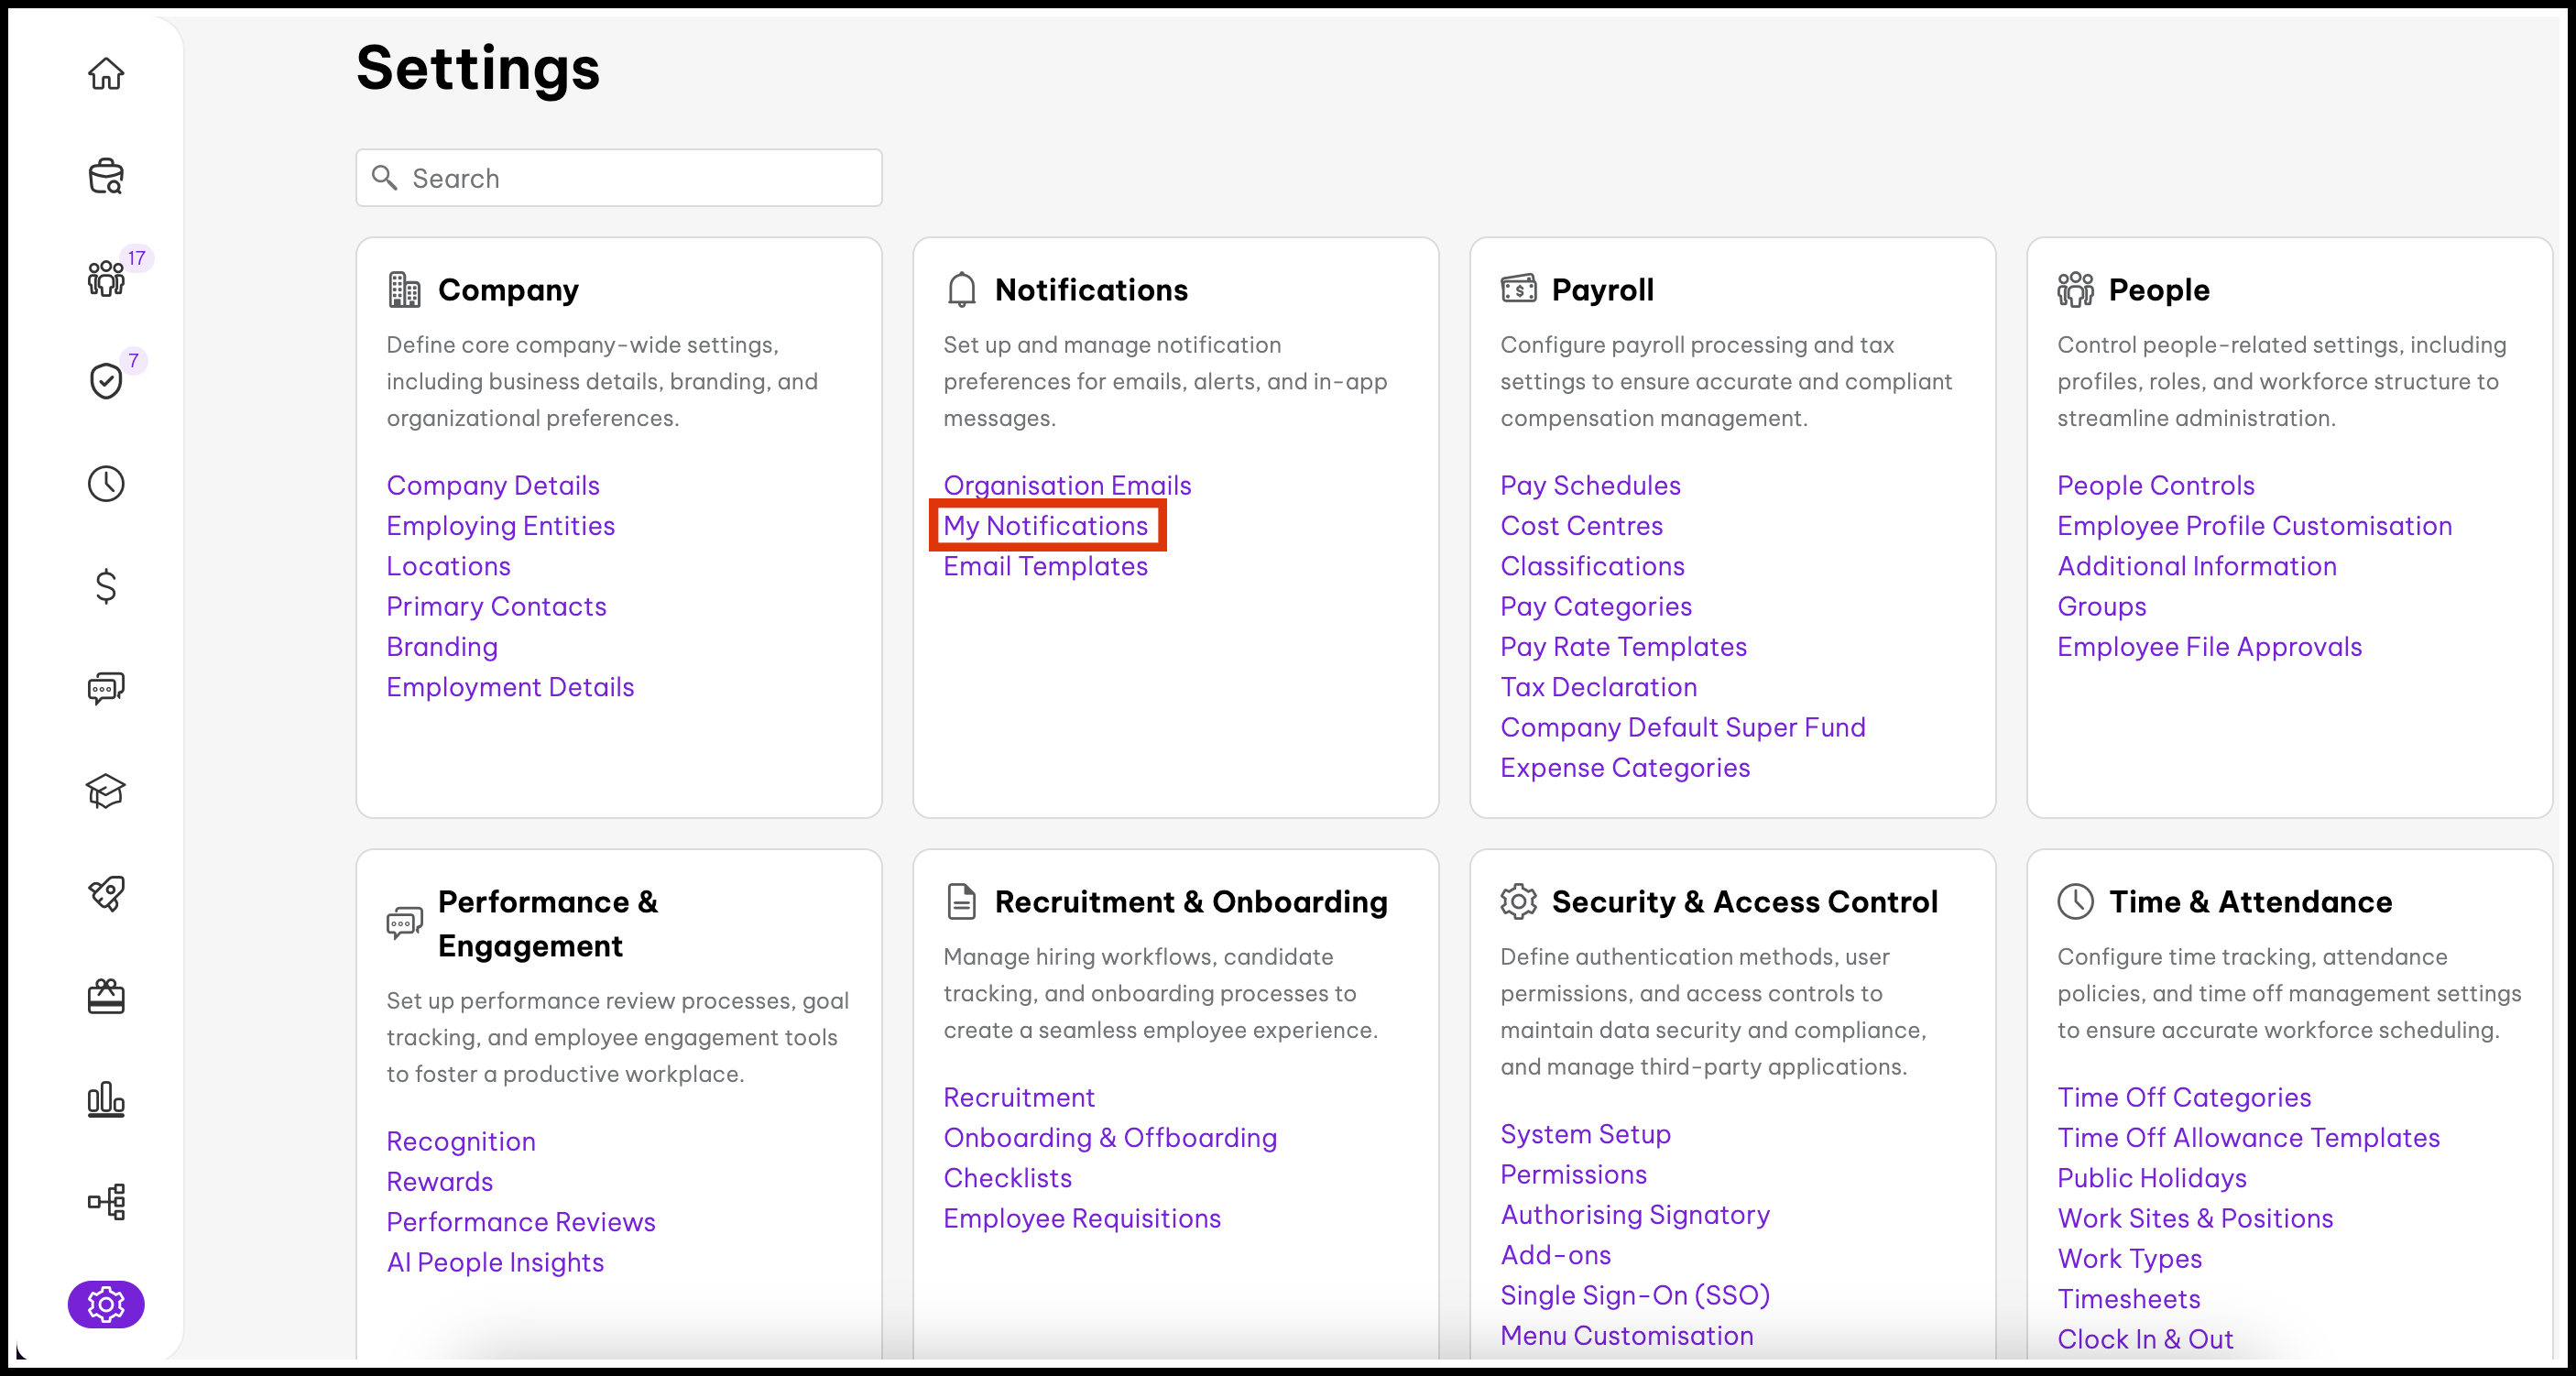
Task: Click the speech bubbles sidebar icon
Action: click(x=106, y=688)
